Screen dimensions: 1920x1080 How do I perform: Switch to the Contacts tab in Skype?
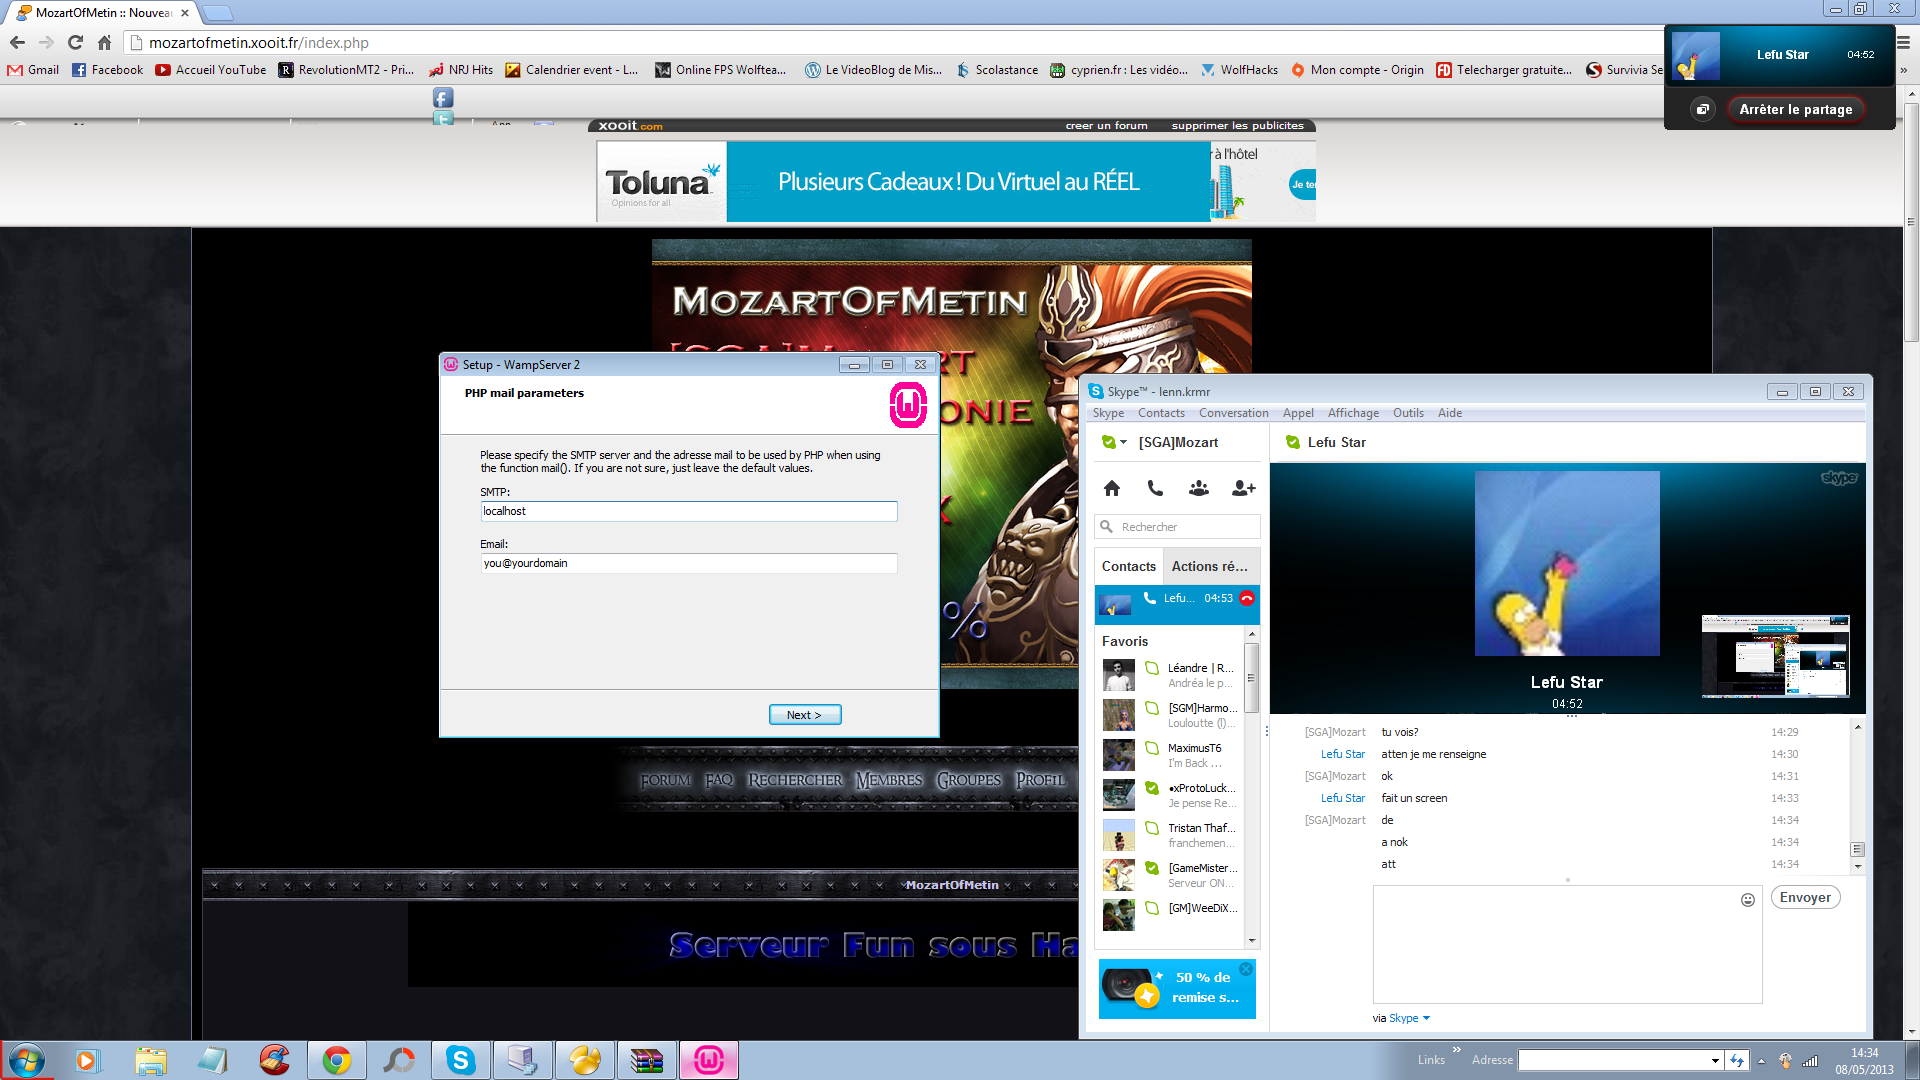click(x=1129, y=566)
